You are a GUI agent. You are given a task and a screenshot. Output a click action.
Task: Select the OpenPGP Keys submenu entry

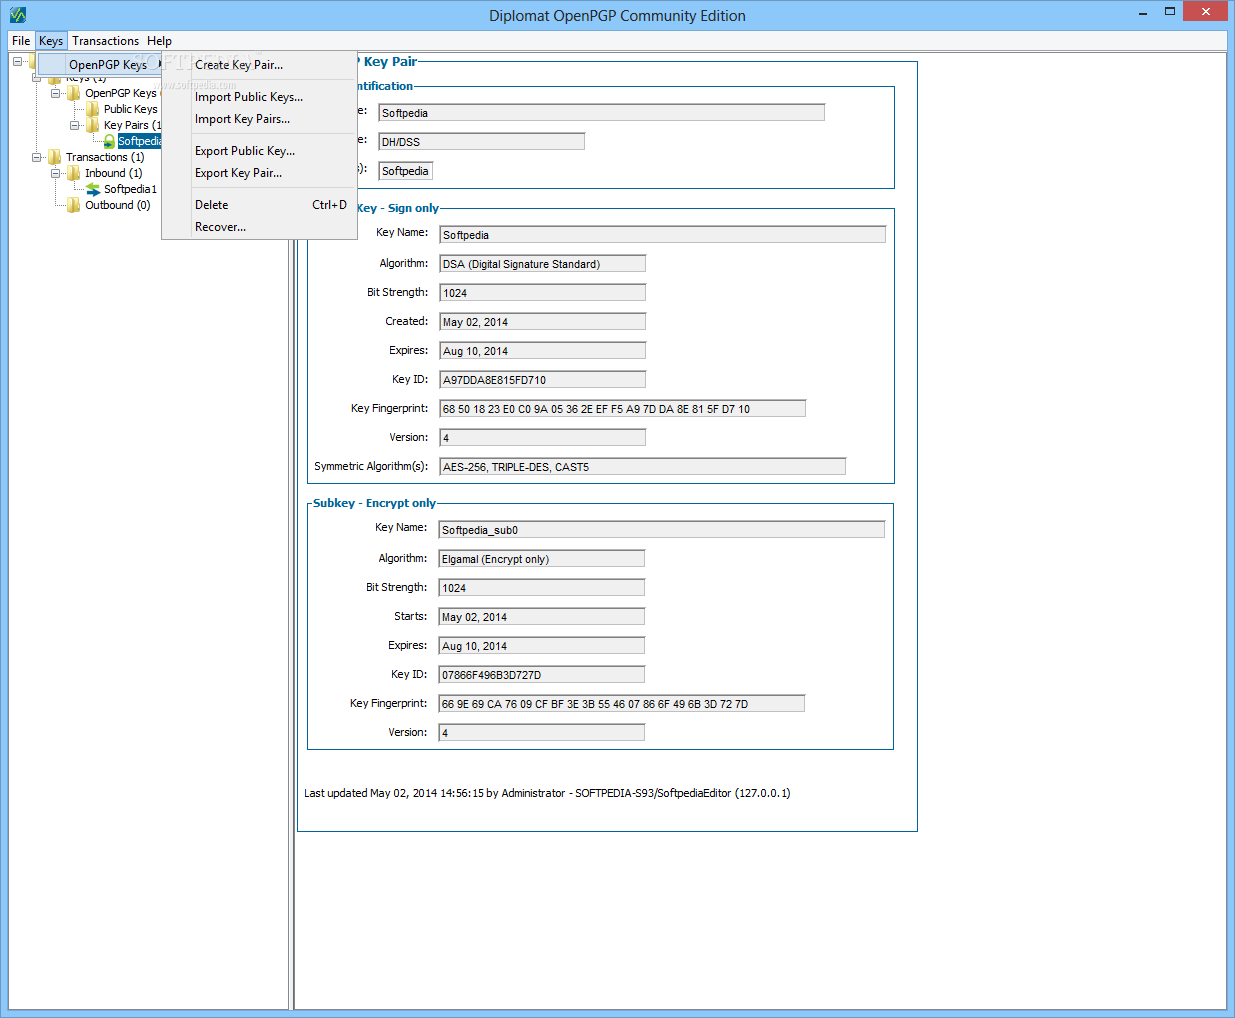click(100, 65)
